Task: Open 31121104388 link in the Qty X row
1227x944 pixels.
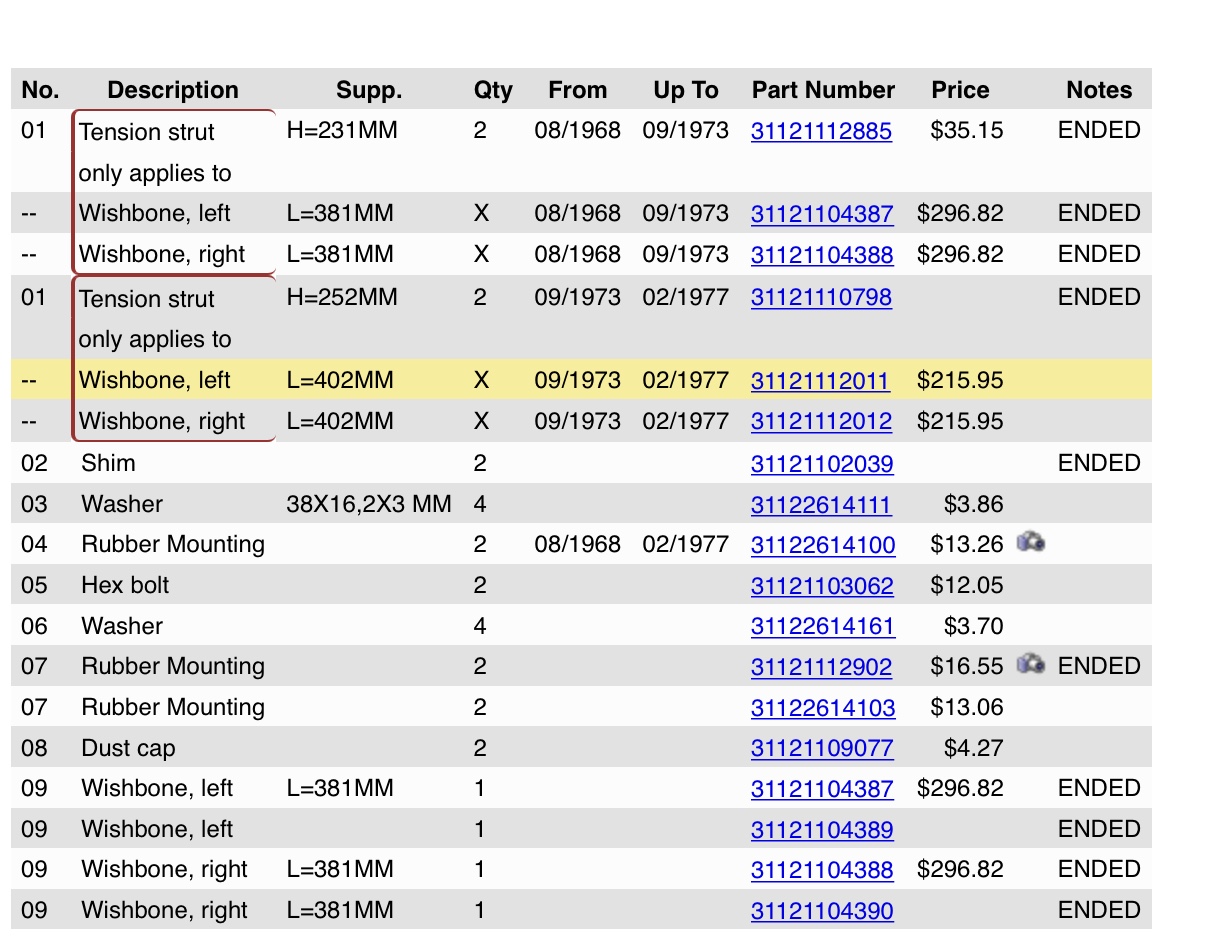Action: 822,255
